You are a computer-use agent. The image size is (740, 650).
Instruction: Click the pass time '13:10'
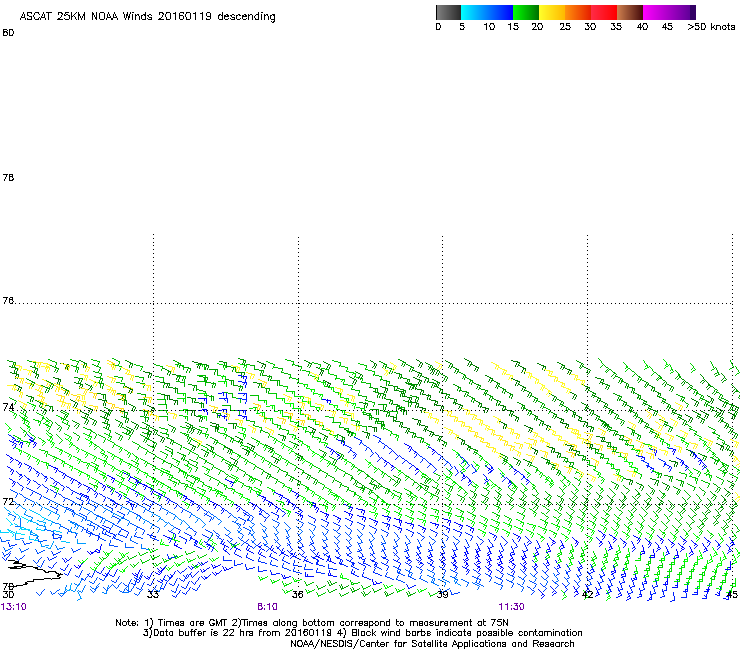(14, 607)
